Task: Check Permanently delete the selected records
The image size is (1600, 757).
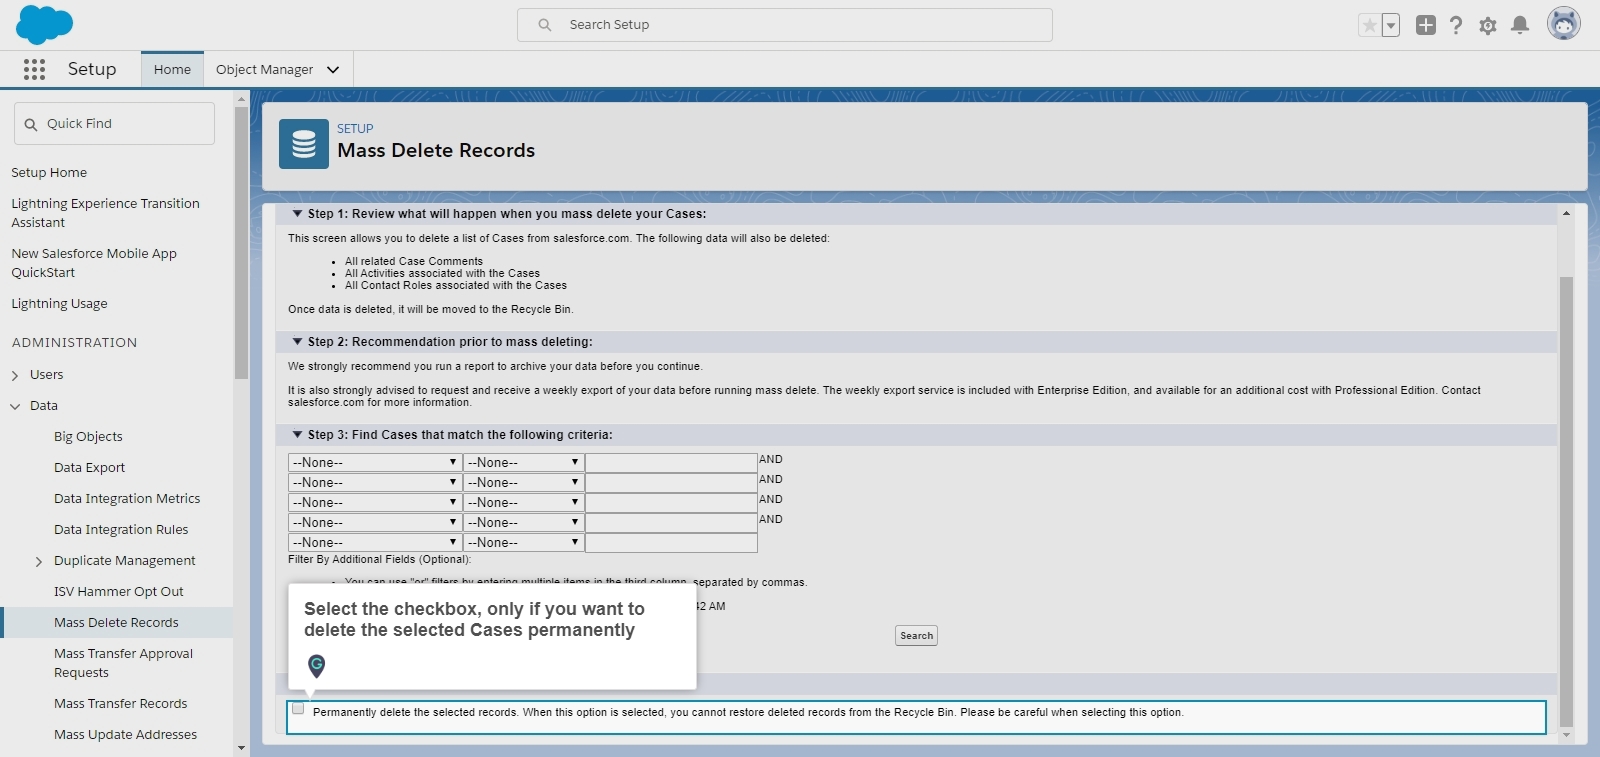Action: [298, 709]
